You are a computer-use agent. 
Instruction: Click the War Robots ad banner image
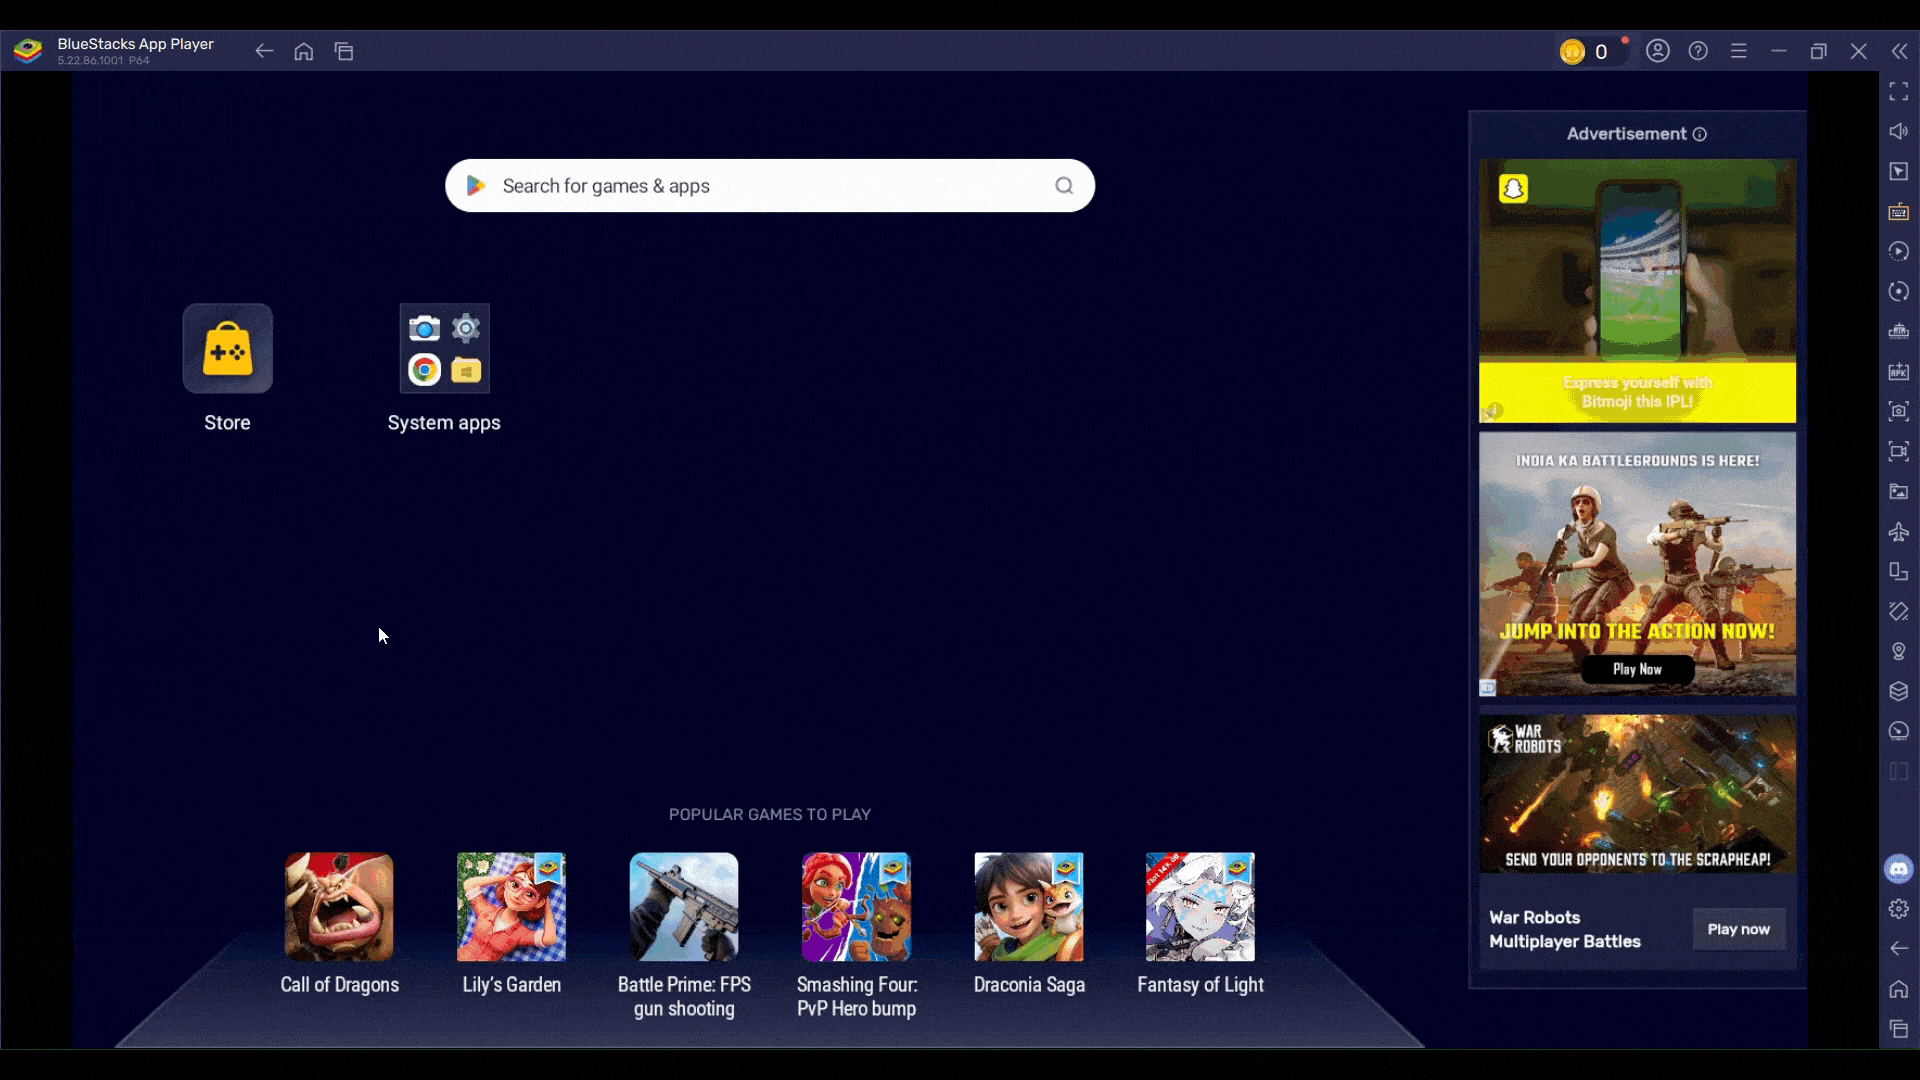coord(1637,793)
